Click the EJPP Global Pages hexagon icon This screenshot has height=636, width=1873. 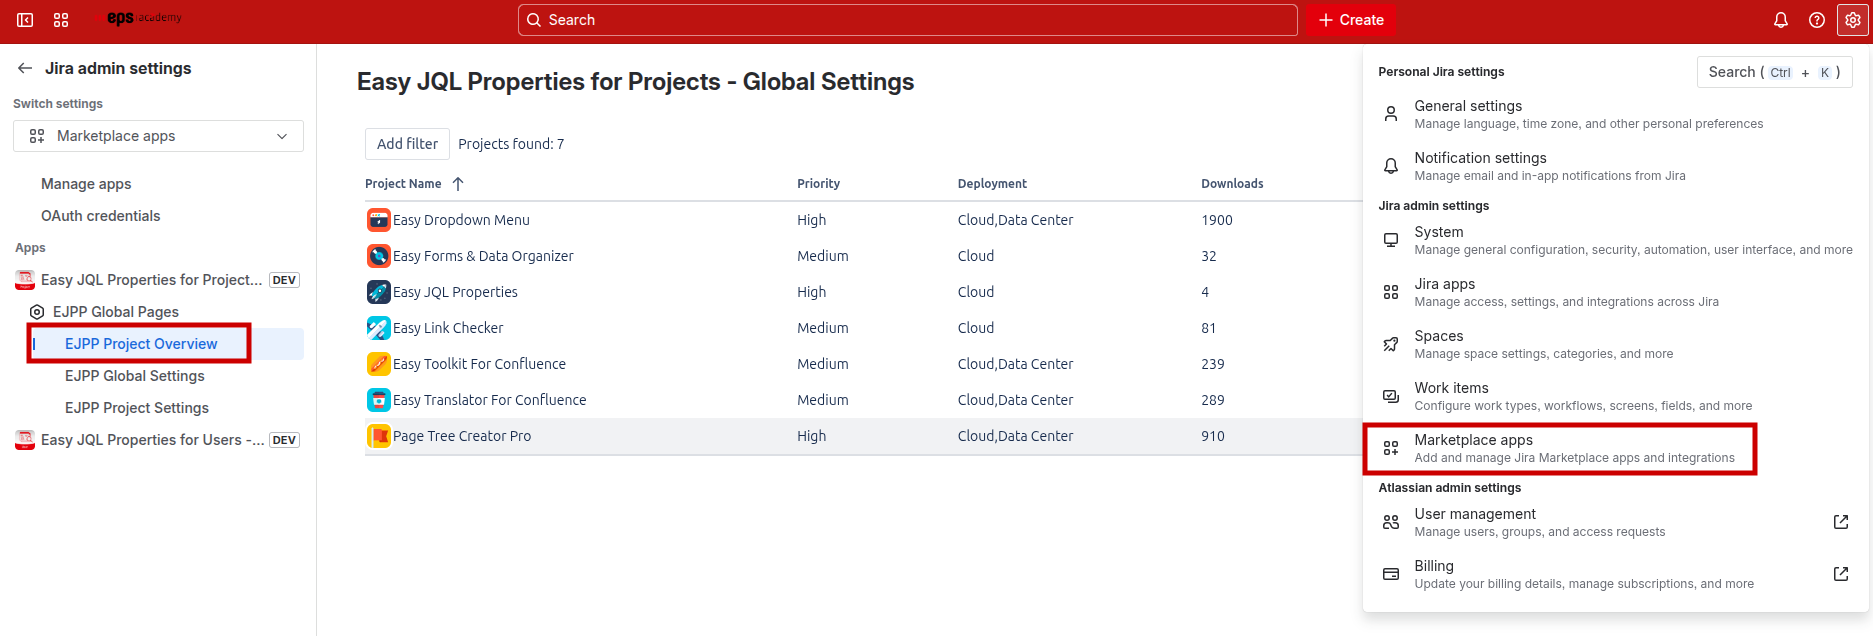pos(37,312)
